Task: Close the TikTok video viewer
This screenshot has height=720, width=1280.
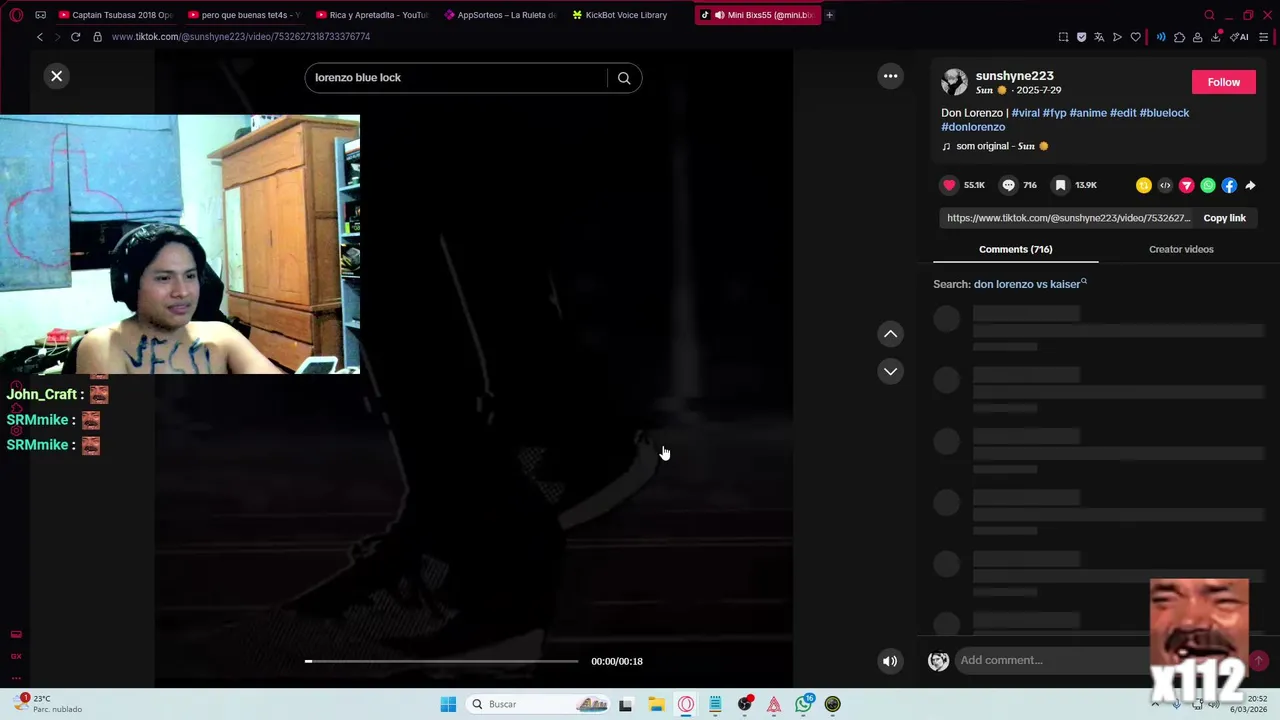Action: [x=57, y=76]
